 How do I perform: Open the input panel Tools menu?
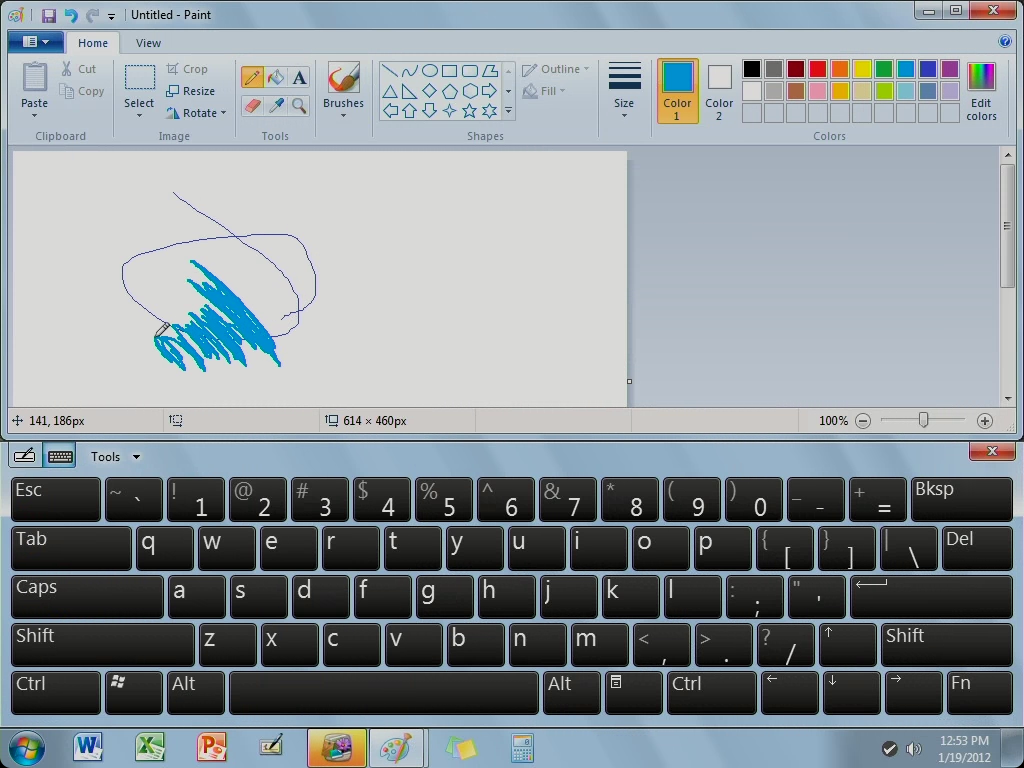[115, 457]
